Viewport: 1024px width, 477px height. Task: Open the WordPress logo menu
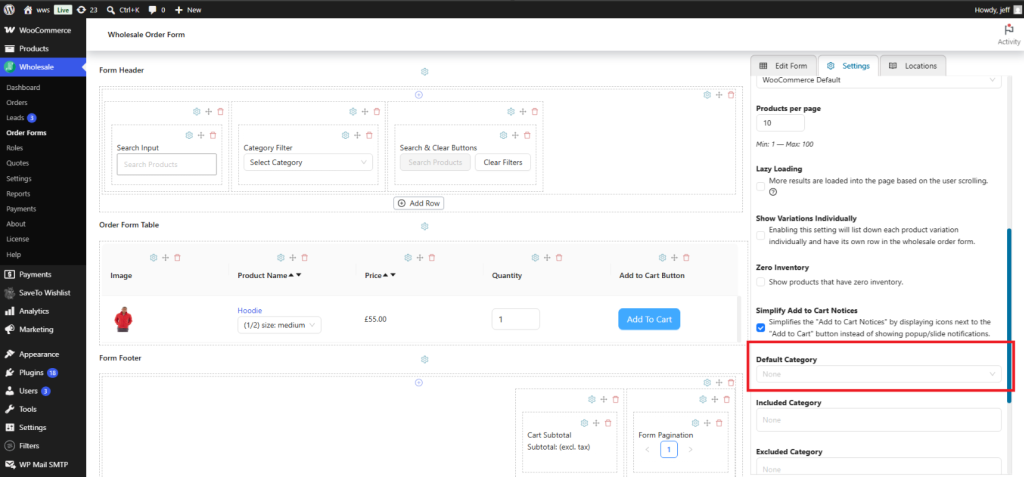coord(10,10)
